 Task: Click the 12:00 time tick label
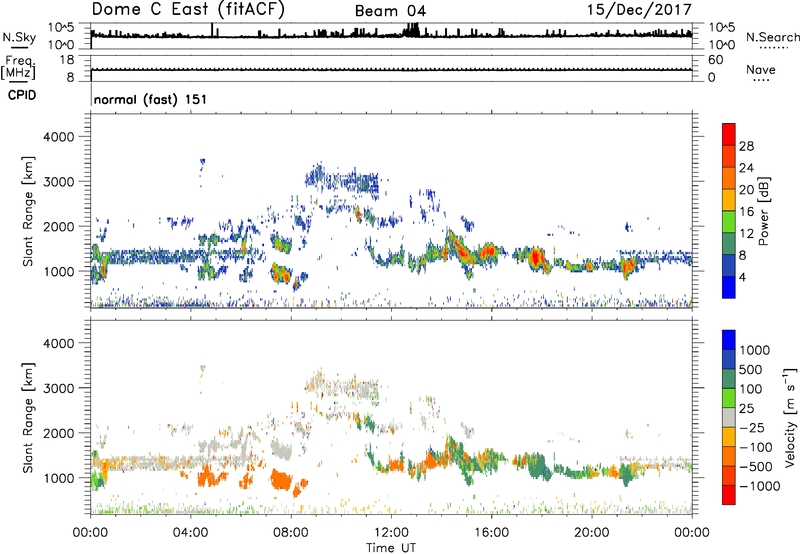point(391,533)
